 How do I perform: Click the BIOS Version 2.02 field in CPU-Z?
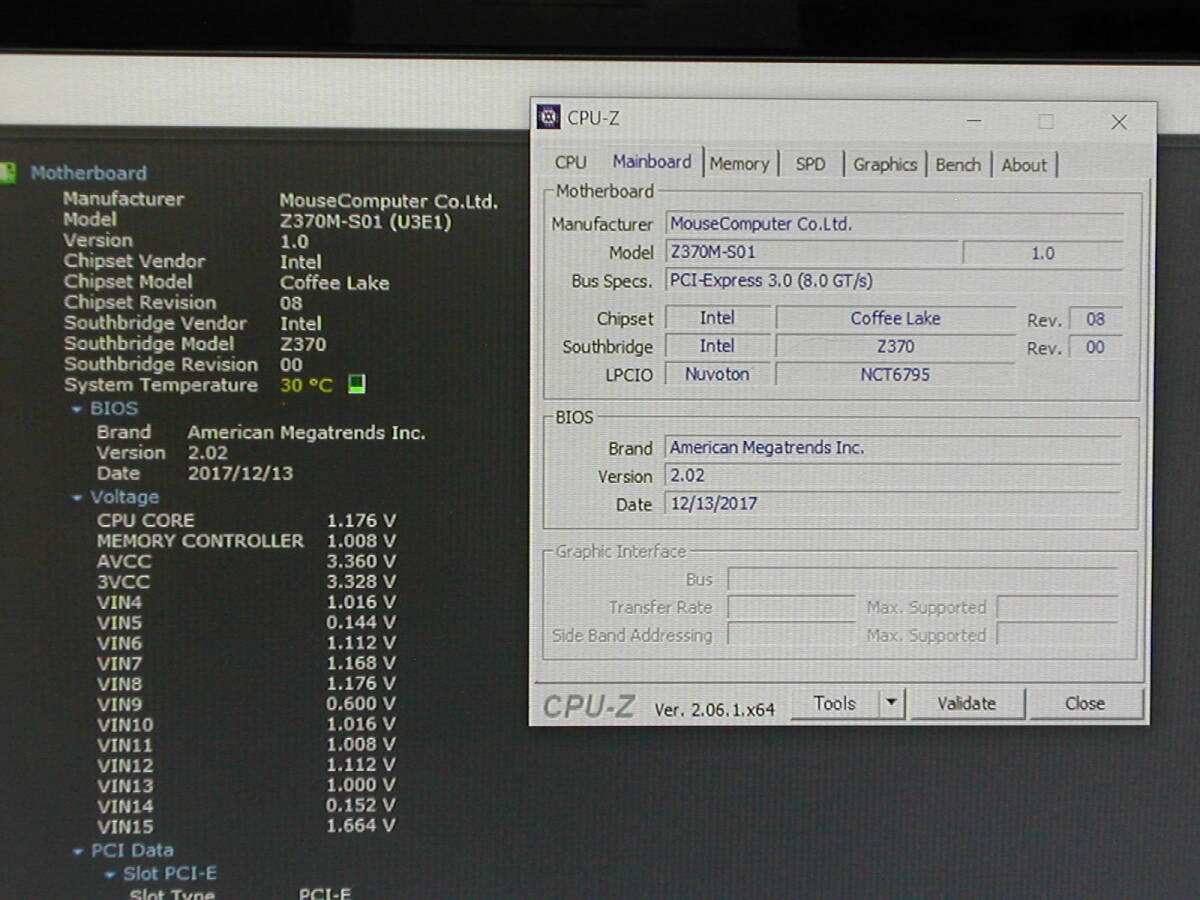pos(894,476)
